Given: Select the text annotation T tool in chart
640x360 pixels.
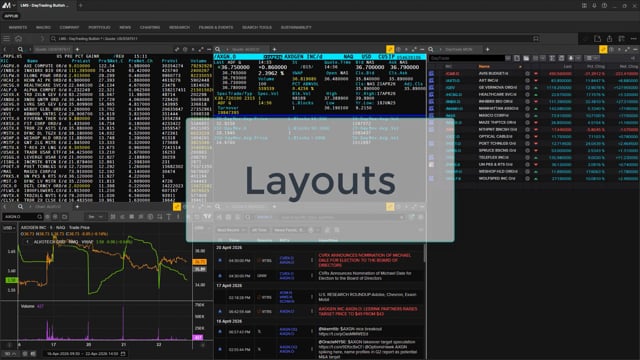Looking at the screenshot, I should point(169,217).
